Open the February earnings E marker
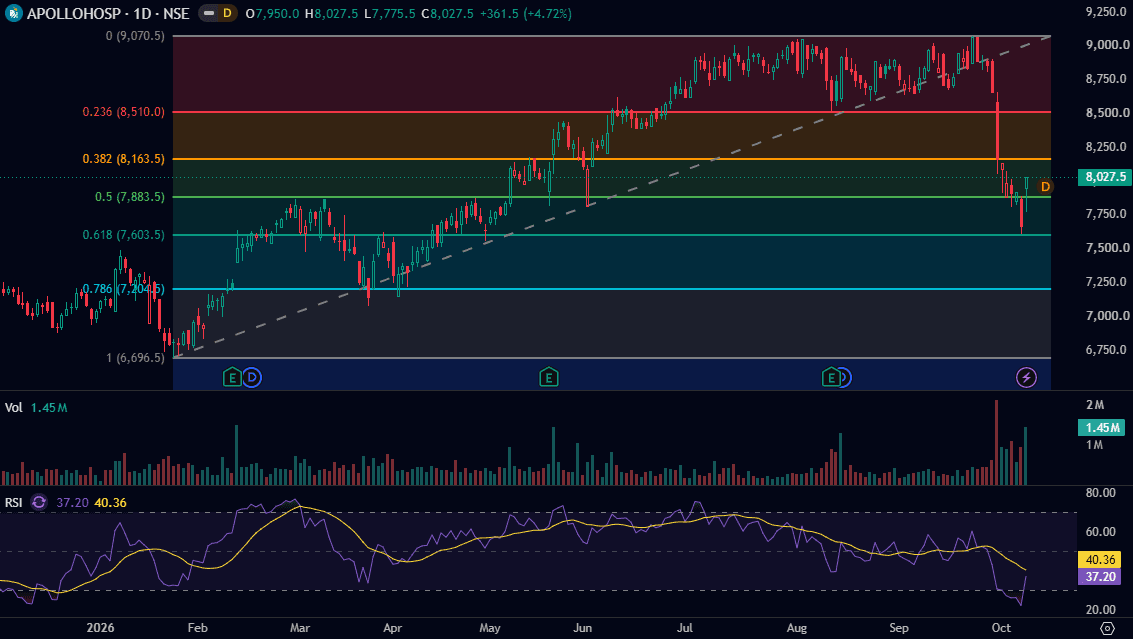 click(232, 377)
